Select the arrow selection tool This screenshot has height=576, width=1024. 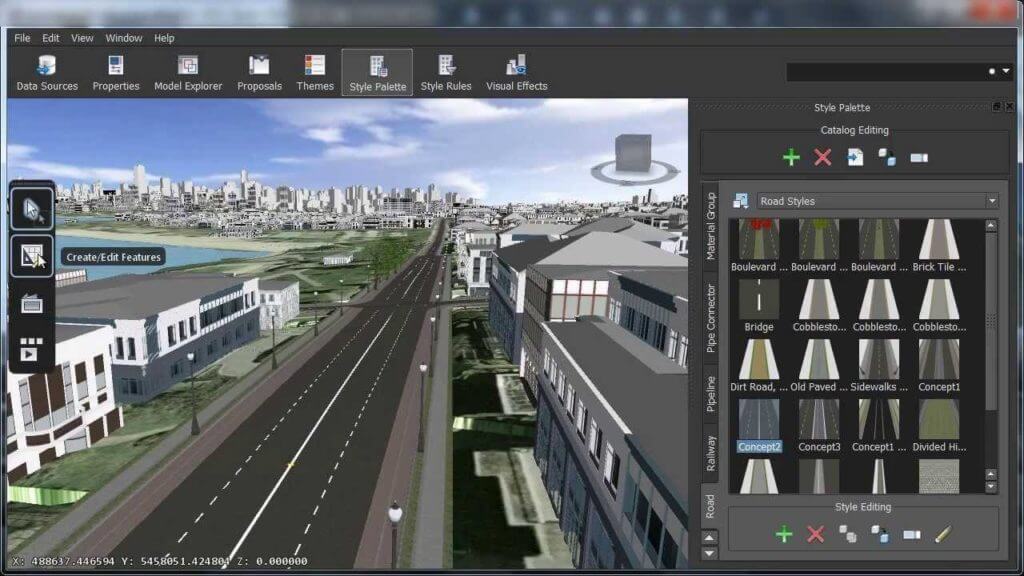pyautogui.click(x=31, y=208)
